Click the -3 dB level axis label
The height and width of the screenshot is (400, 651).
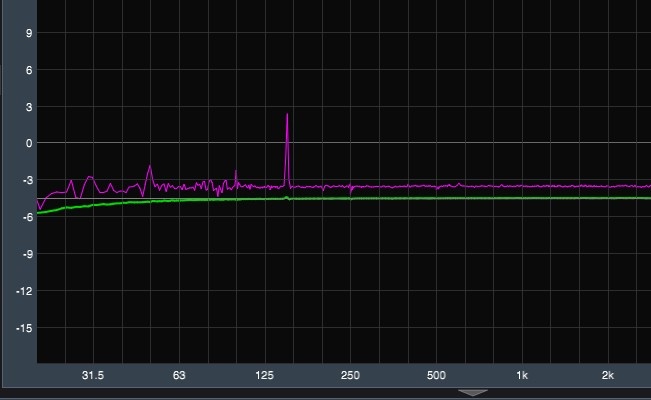[x=27, y=181]
